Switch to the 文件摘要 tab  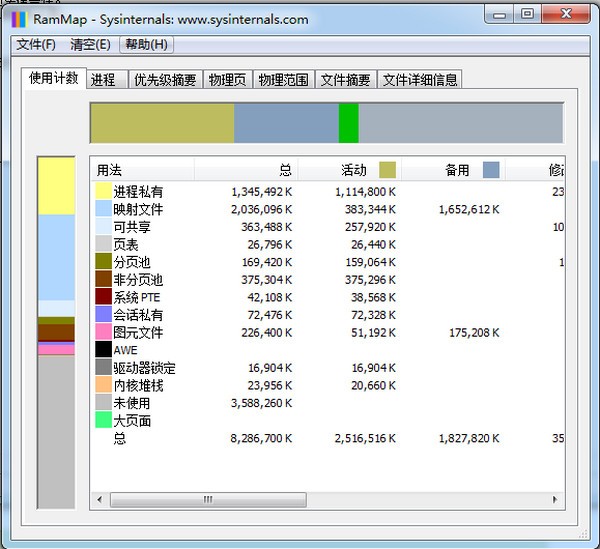tap(346, 80)
